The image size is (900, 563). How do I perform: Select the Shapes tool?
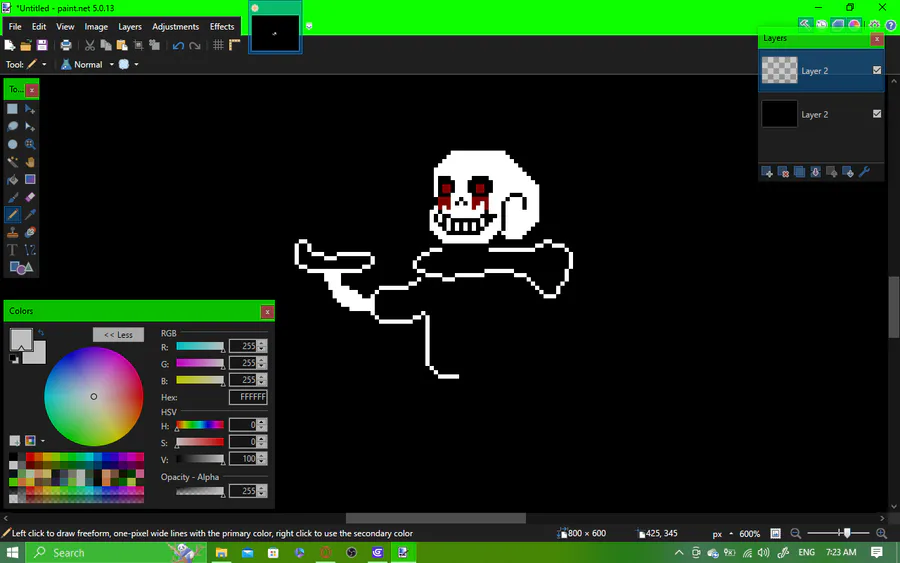(x=21, y=267)
